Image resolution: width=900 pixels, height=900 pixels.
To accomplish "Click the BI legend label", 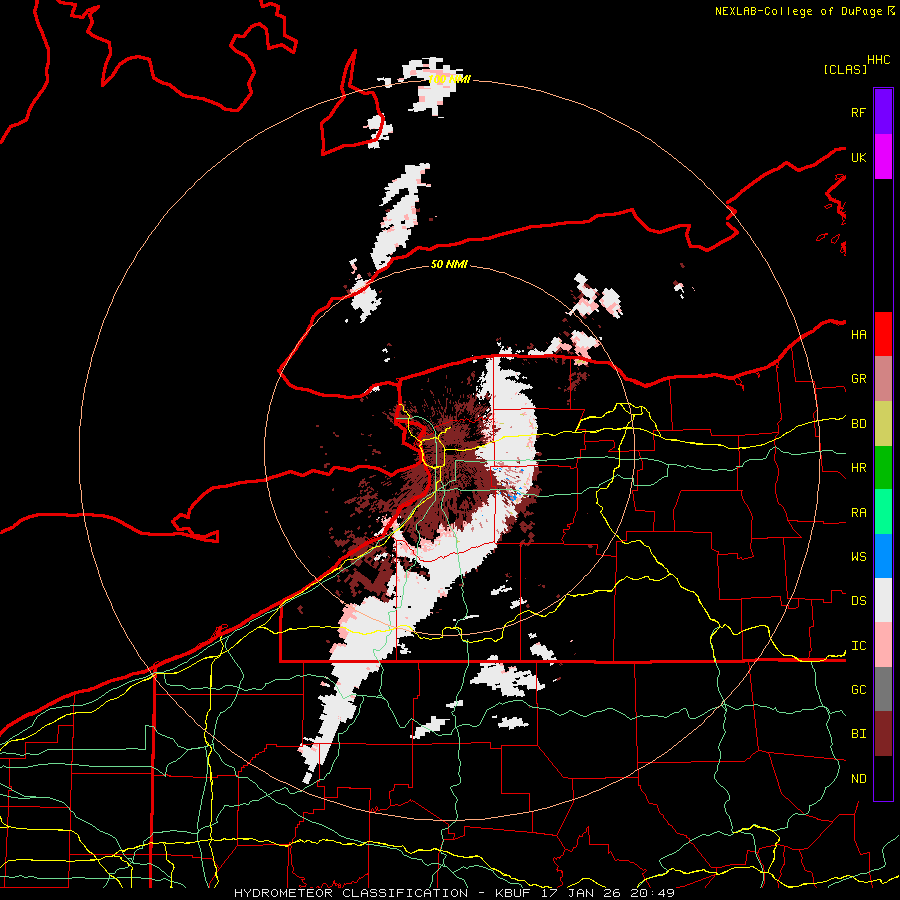I will (858, 734).
